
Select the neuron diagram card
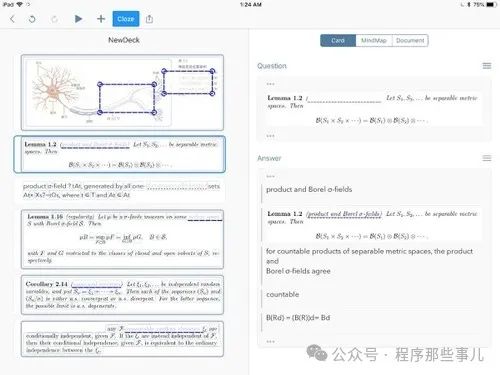coord(122,93)
